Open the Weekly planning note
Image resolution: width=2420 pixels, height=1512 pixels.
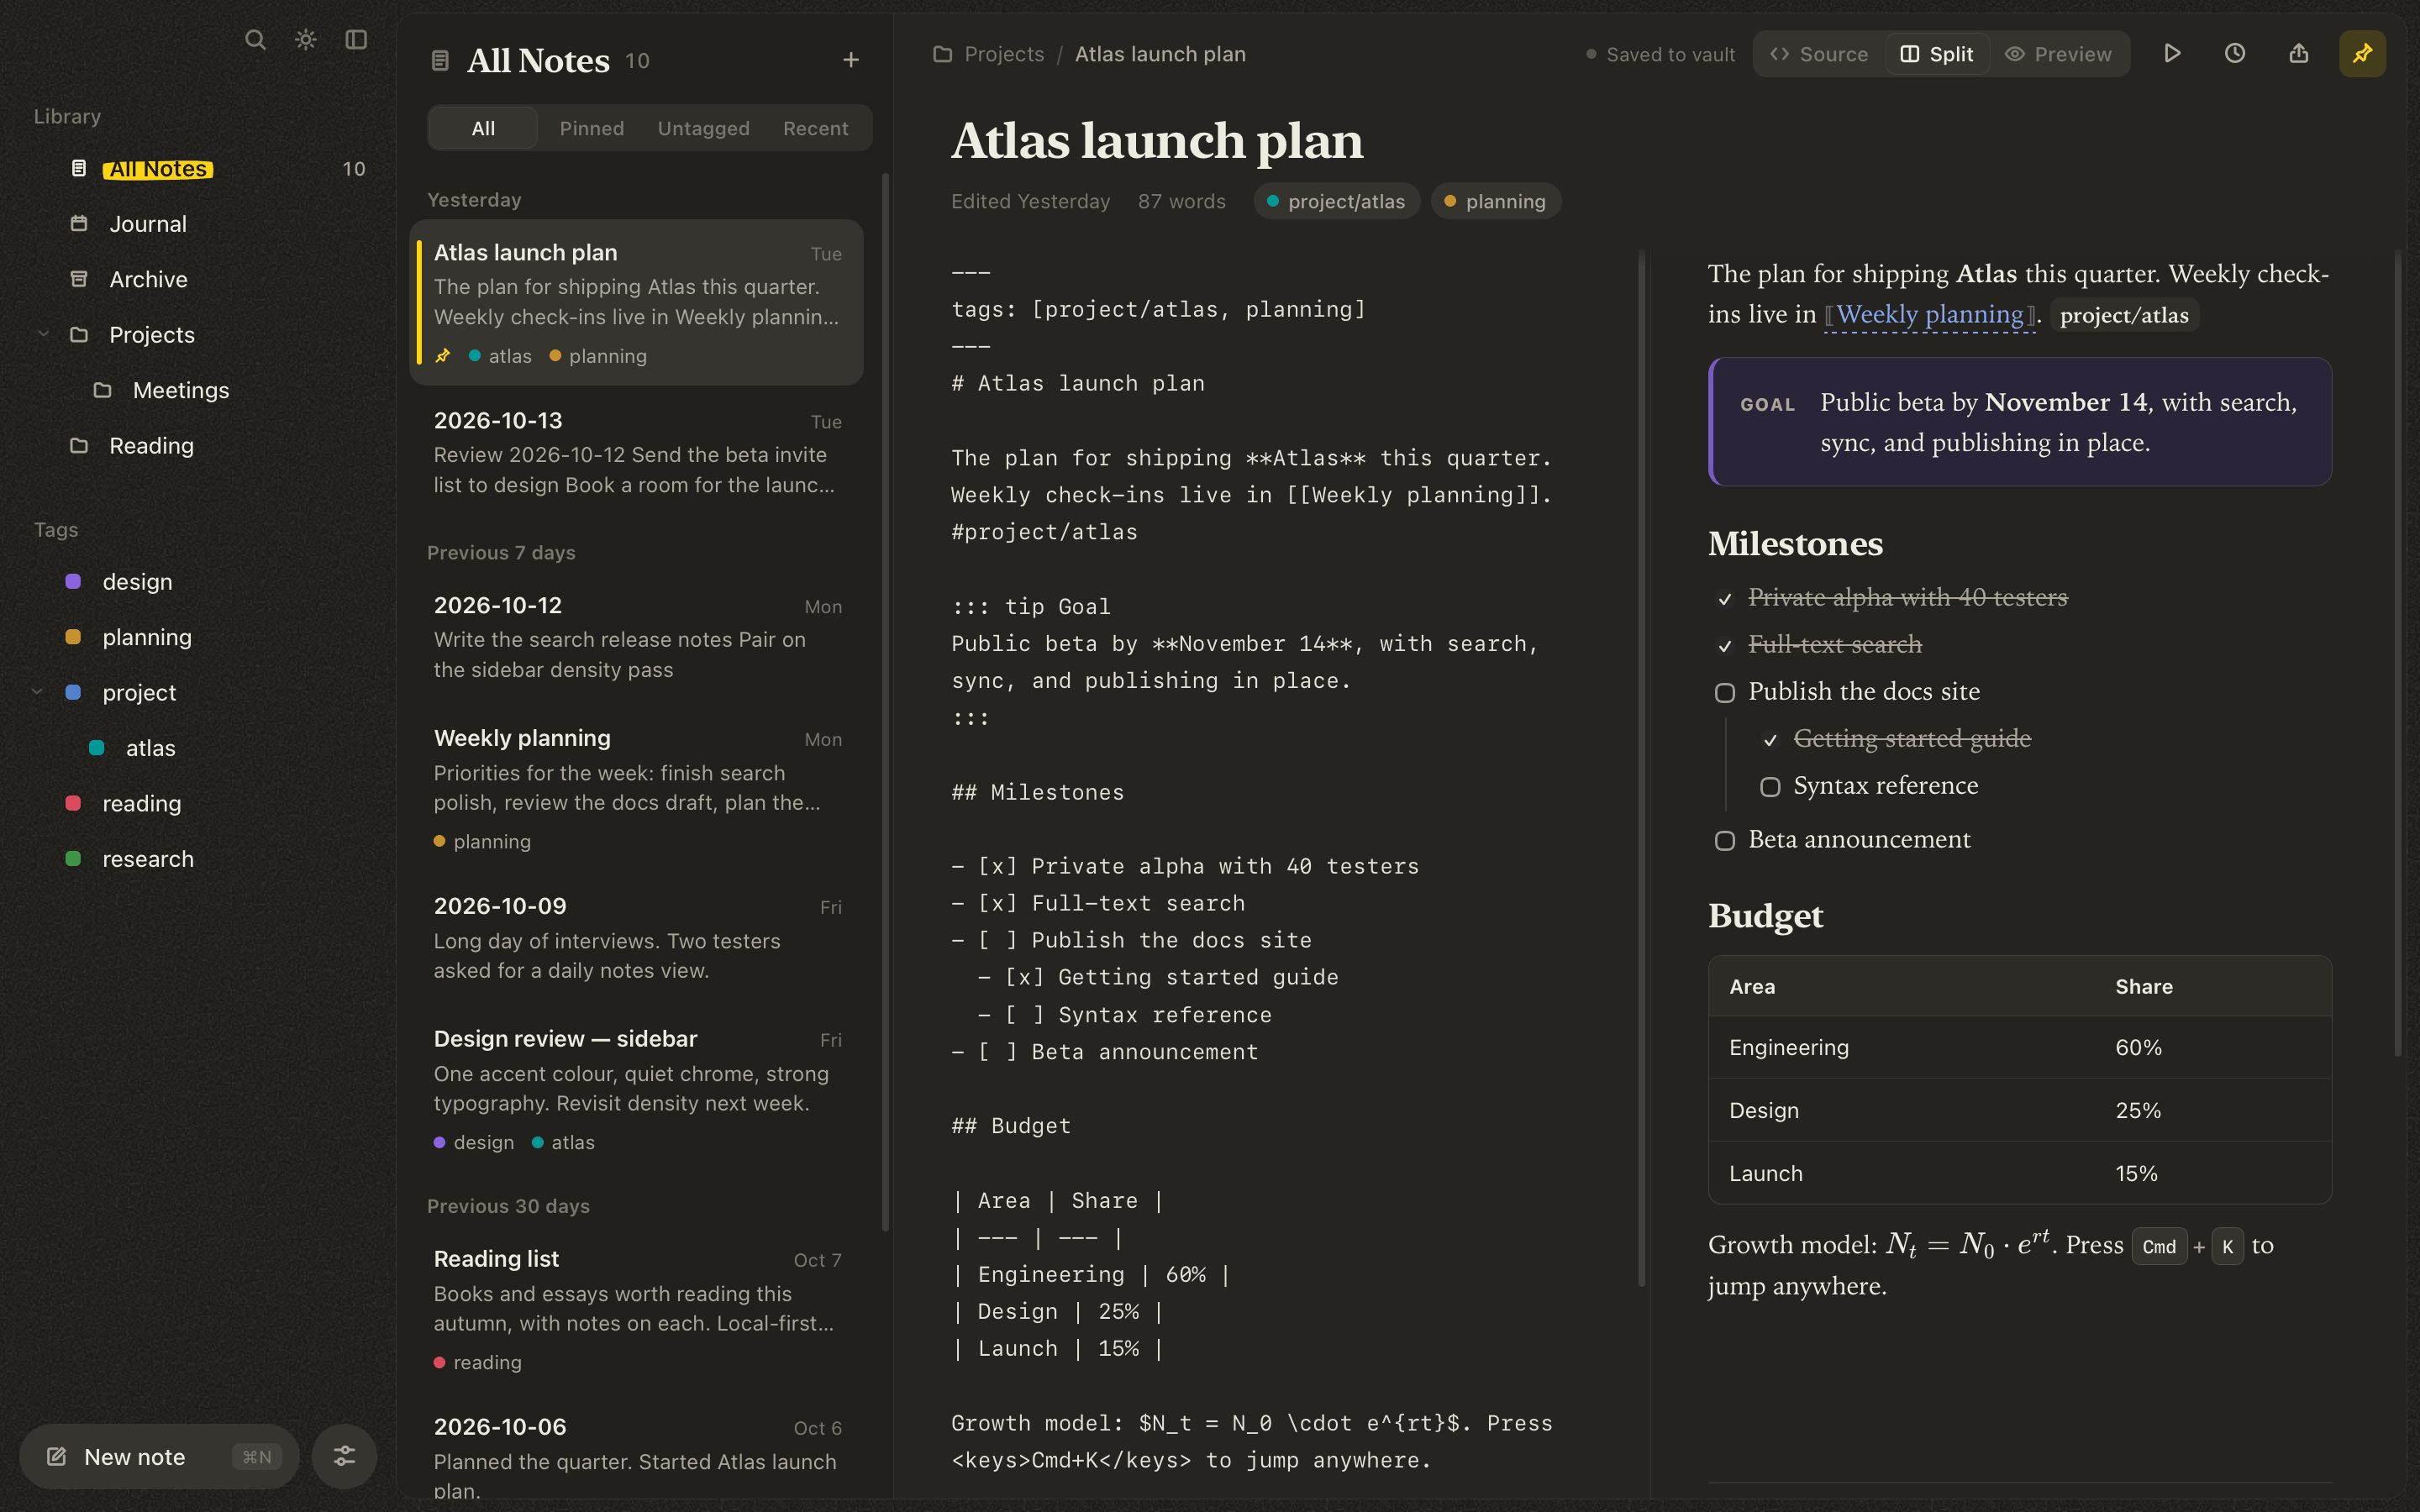(636, 789)
